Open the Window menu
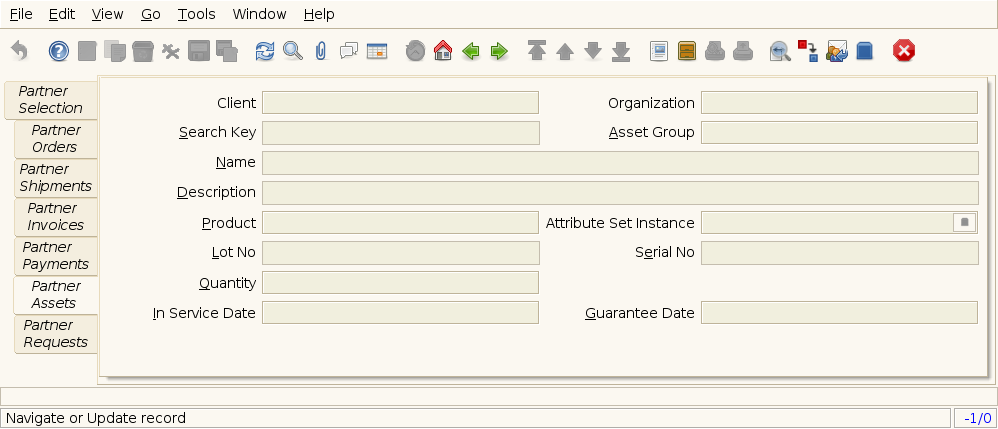Viewport: 998px width, 429px height. [x=259, y=14]
